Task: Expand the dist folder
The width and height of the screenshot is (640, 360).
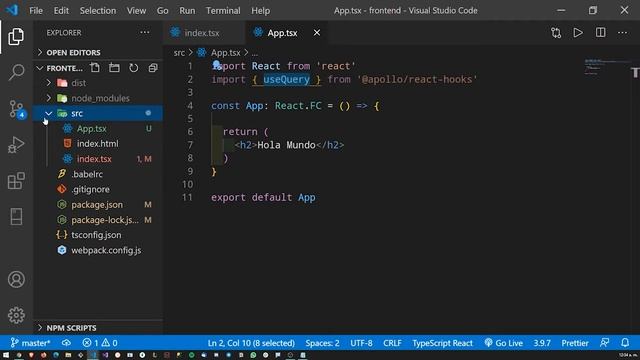Action: tap(49, 83)
